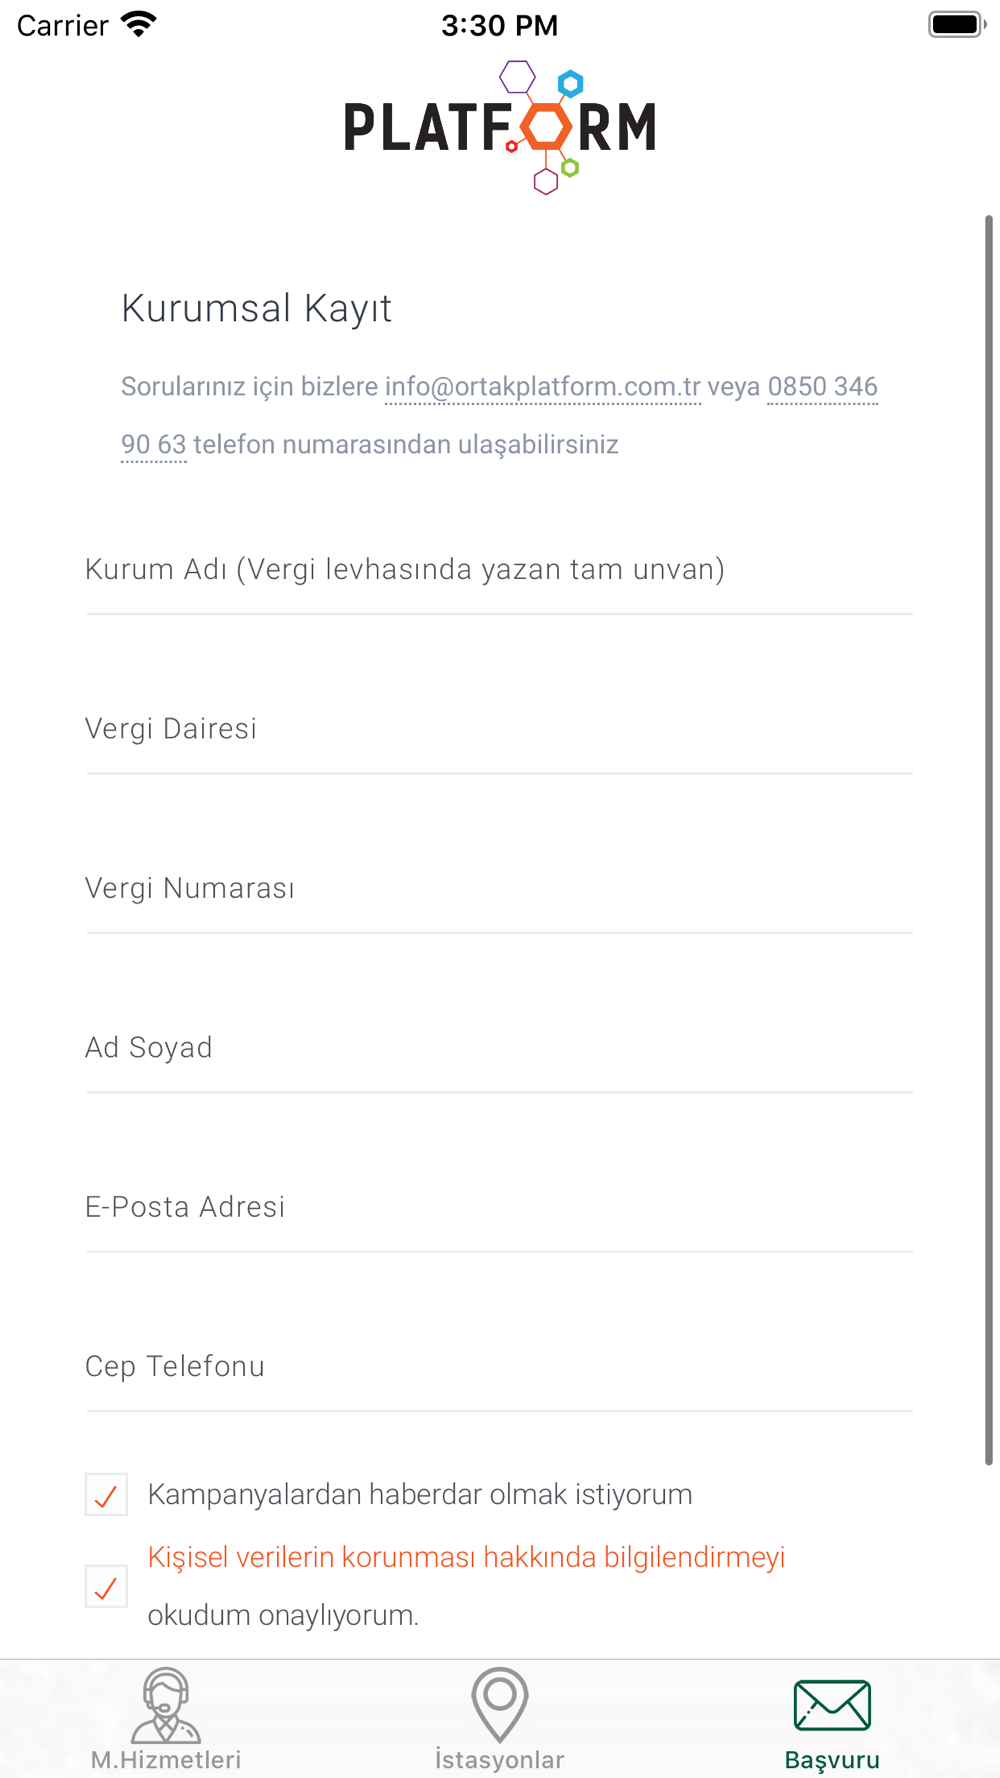Tap the Wi-Fi status icon
This screenshot has width=1000, height=1778.
139,24
